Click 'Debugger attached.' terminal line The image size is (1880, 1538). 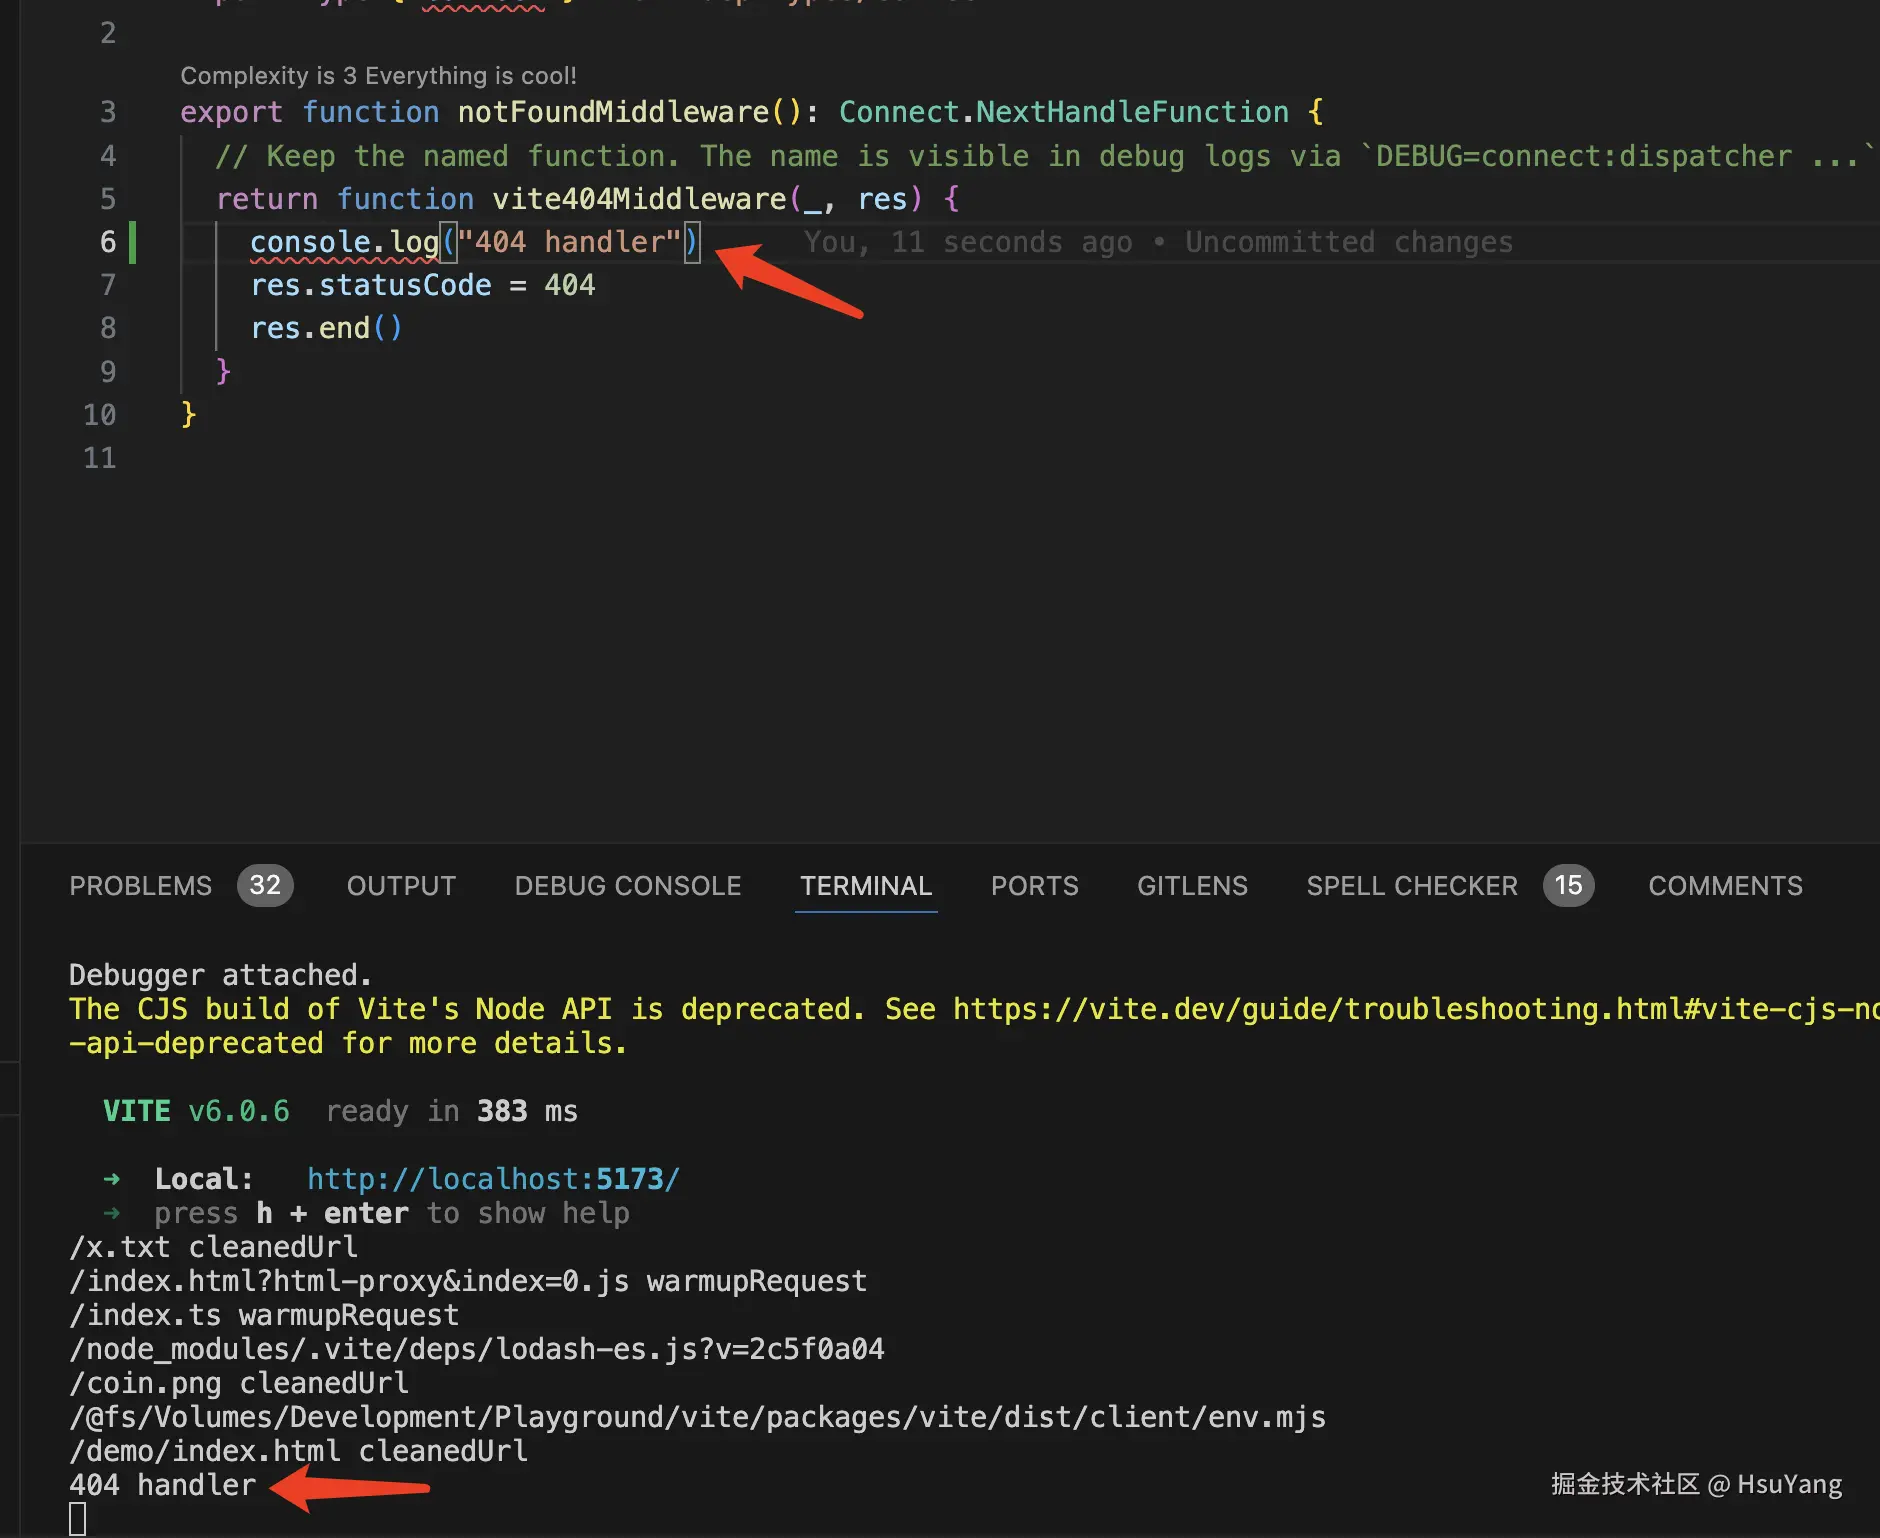pyautogui.click(x=220, y=975)
